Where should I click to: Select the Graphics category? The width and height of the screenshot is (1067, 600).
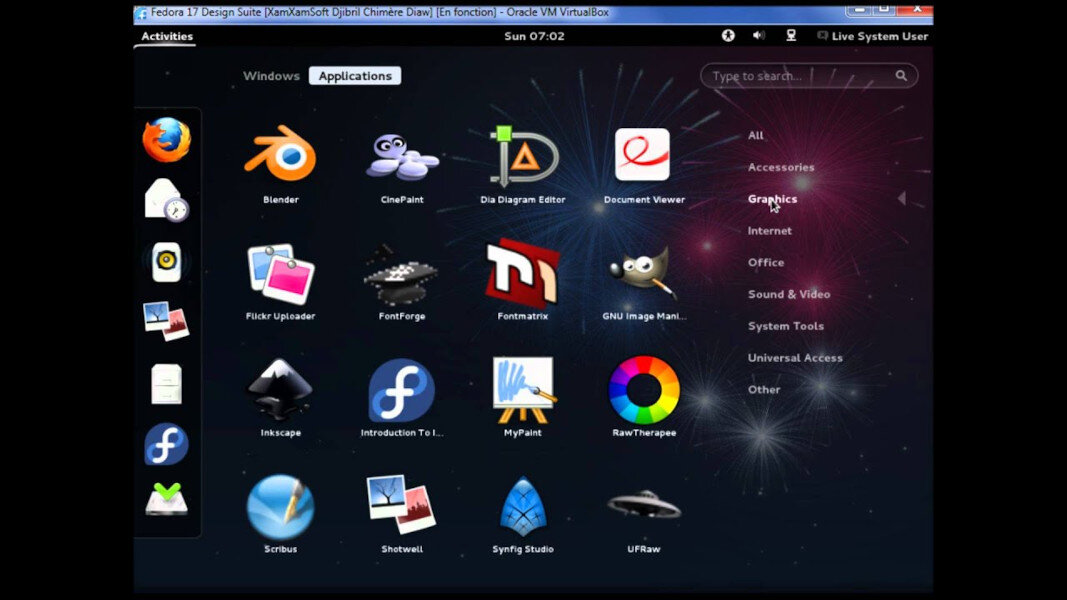[772, 199]
